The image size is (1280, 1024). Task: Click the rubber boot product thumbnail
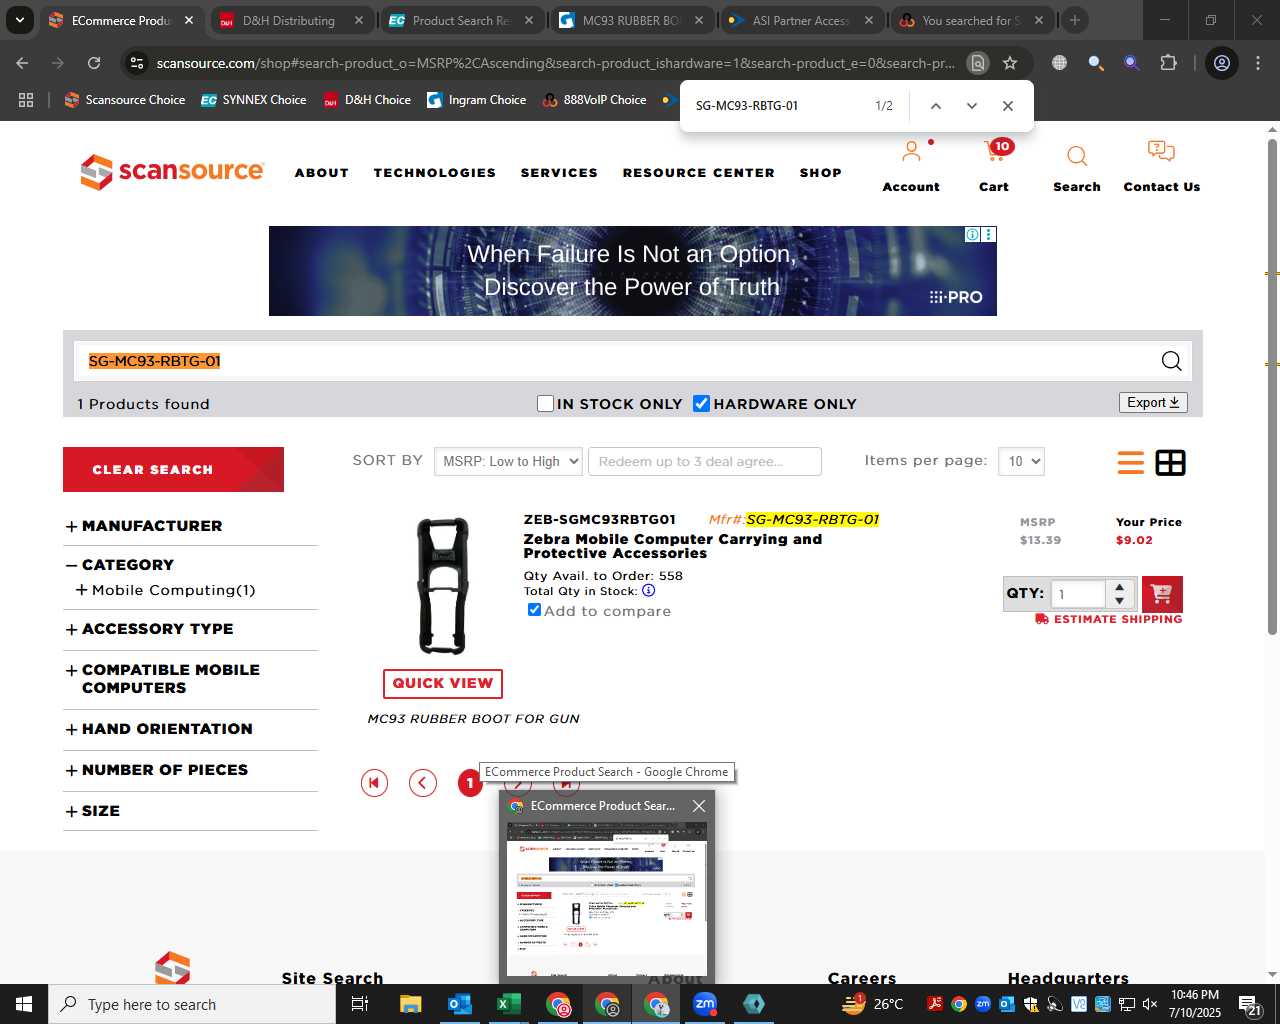442,586
